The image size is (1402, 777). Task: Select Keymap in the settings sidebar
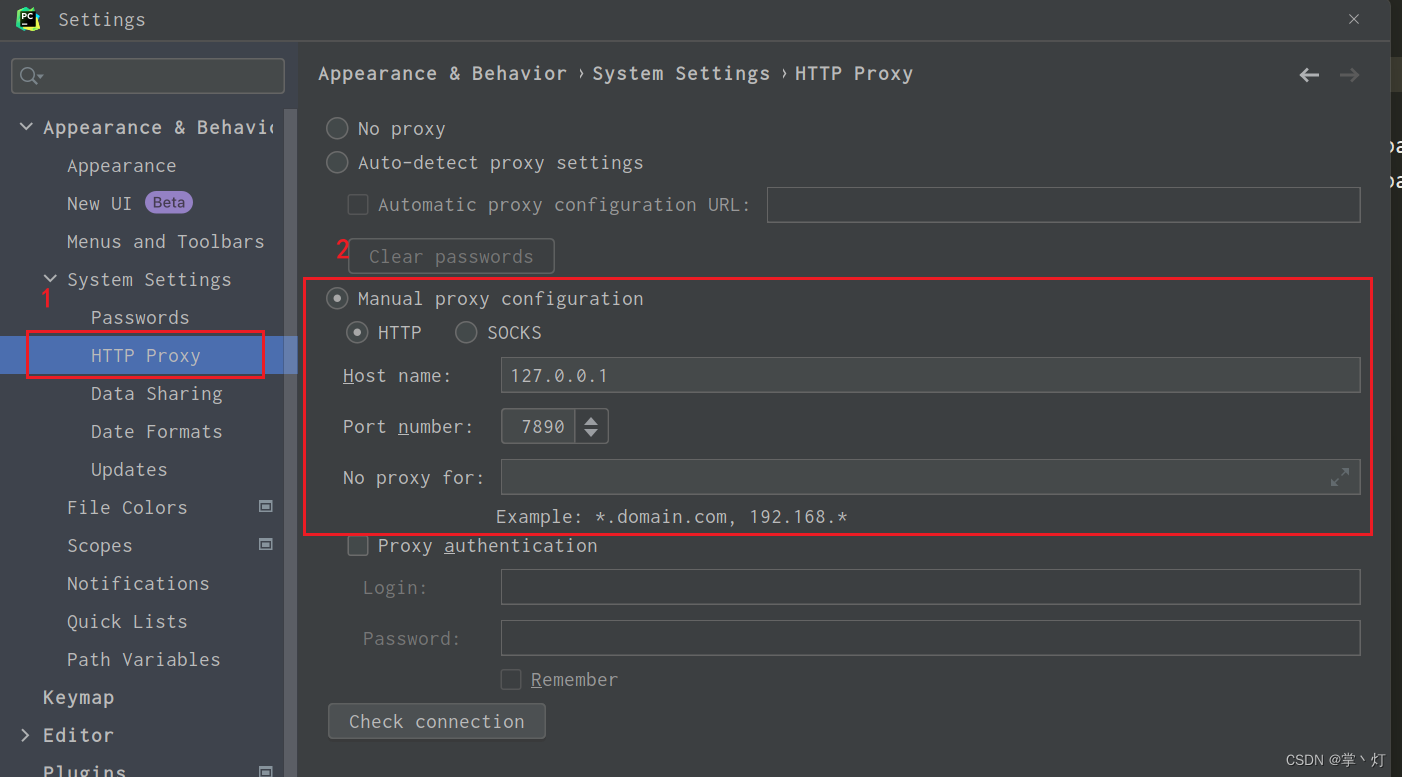[78, 697]
